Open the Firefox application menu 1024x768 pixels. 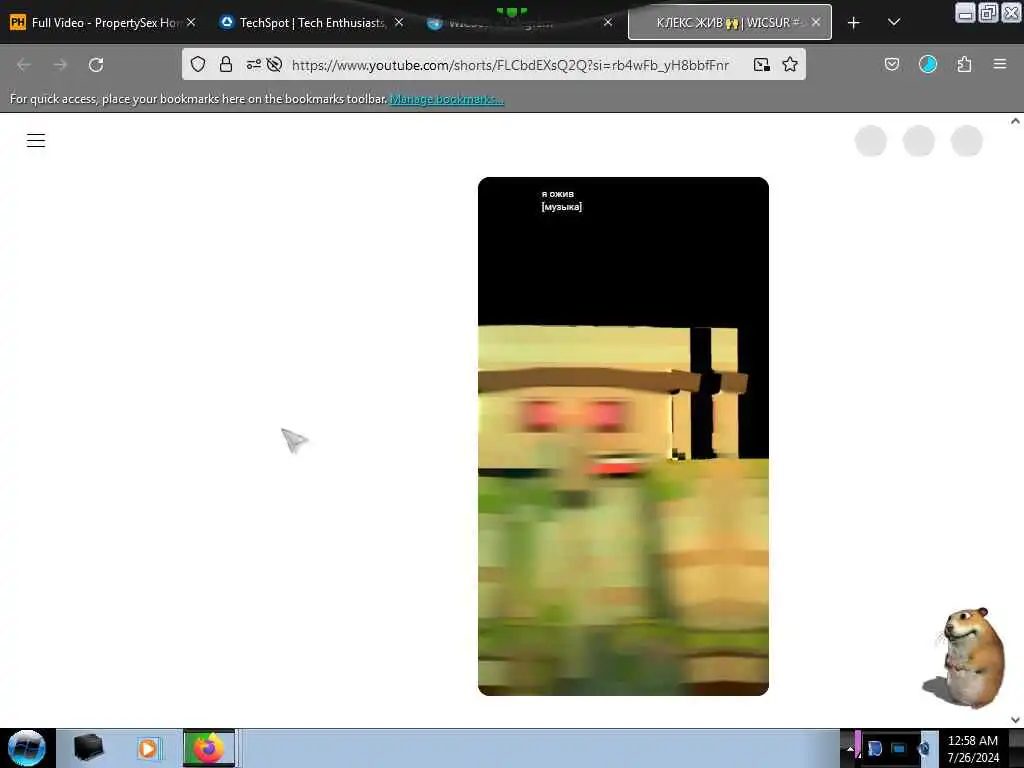(1000, 64)
